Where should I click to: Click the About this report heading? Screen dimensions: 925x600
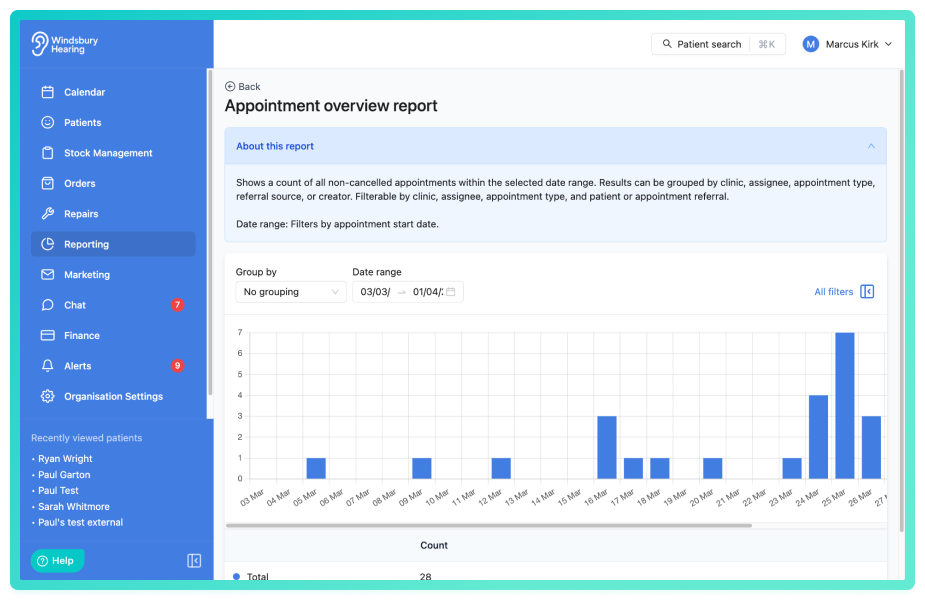click(x=275, y=146)
